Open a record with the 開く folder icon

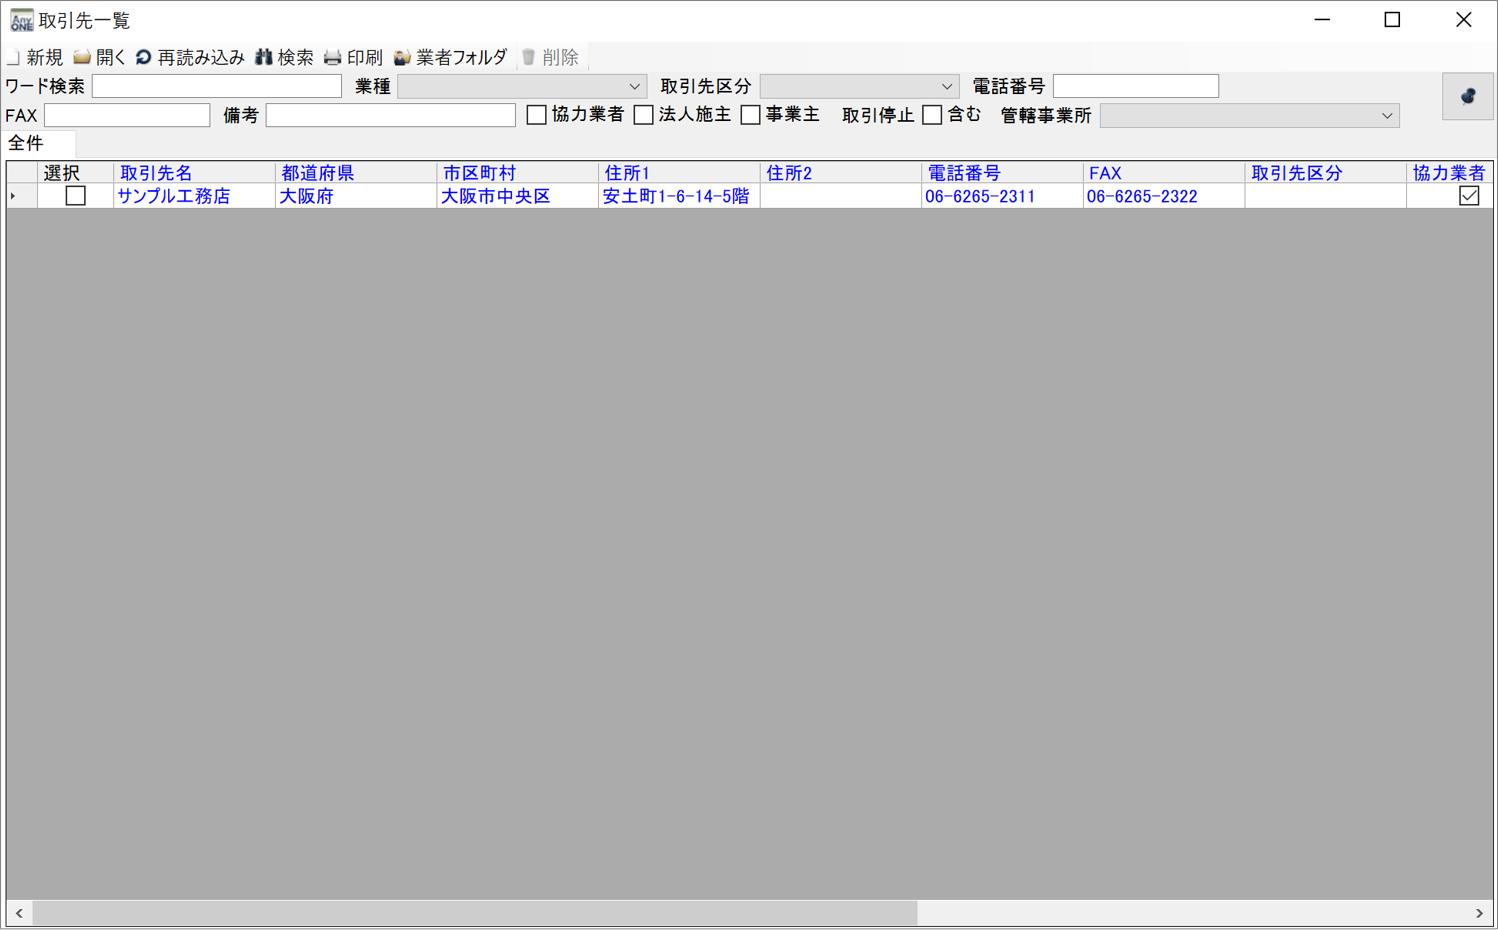(82, 58)
